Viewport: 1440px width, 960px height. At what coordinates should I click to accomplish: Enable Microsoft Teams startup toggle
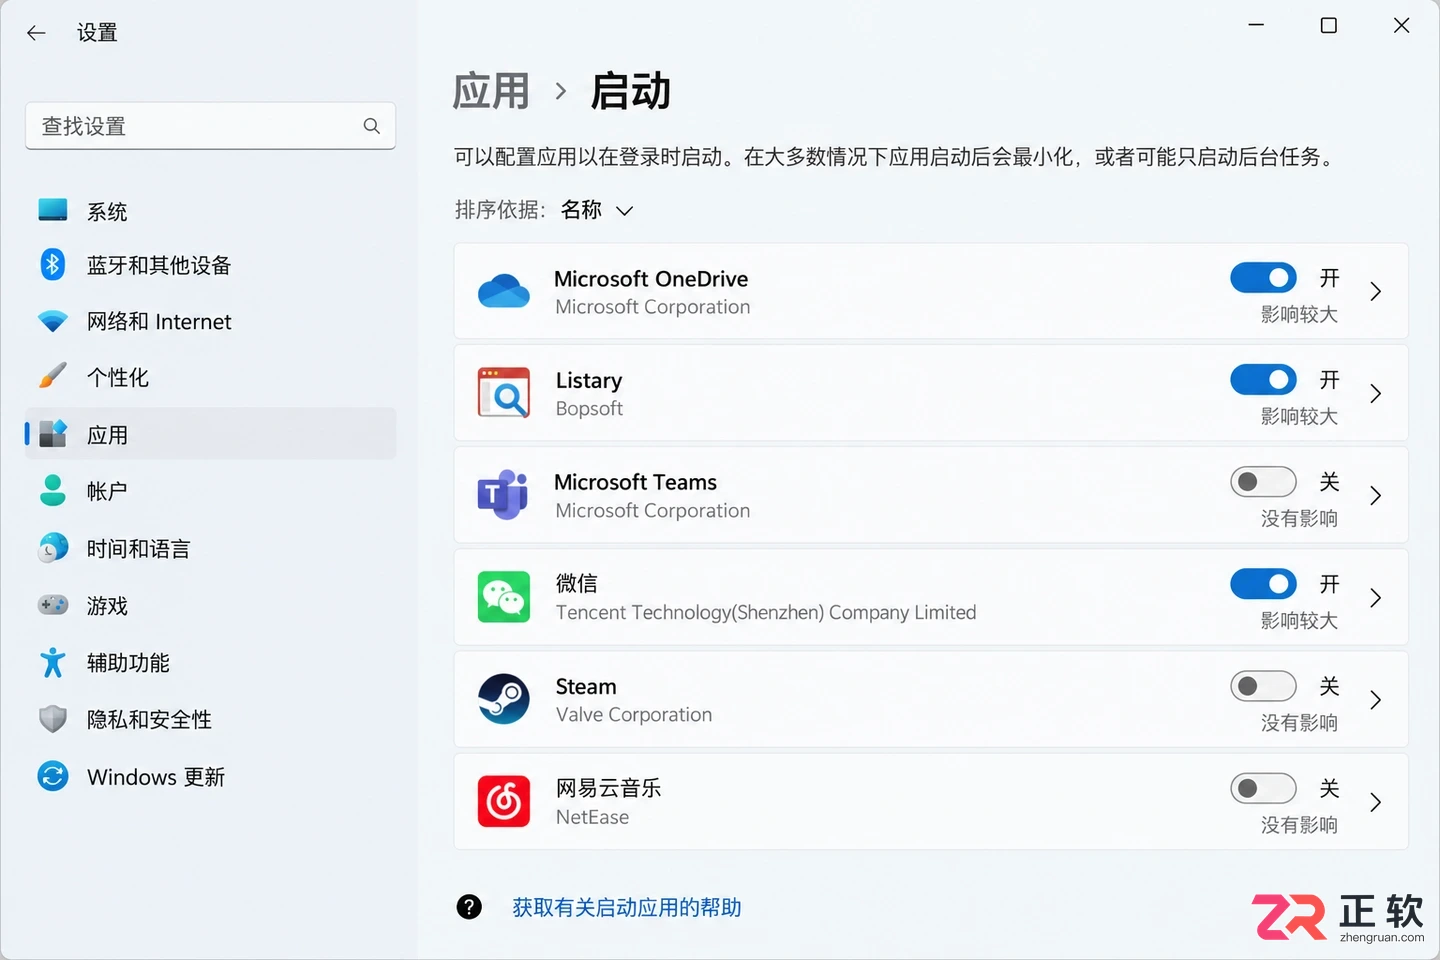(1263, 482)
